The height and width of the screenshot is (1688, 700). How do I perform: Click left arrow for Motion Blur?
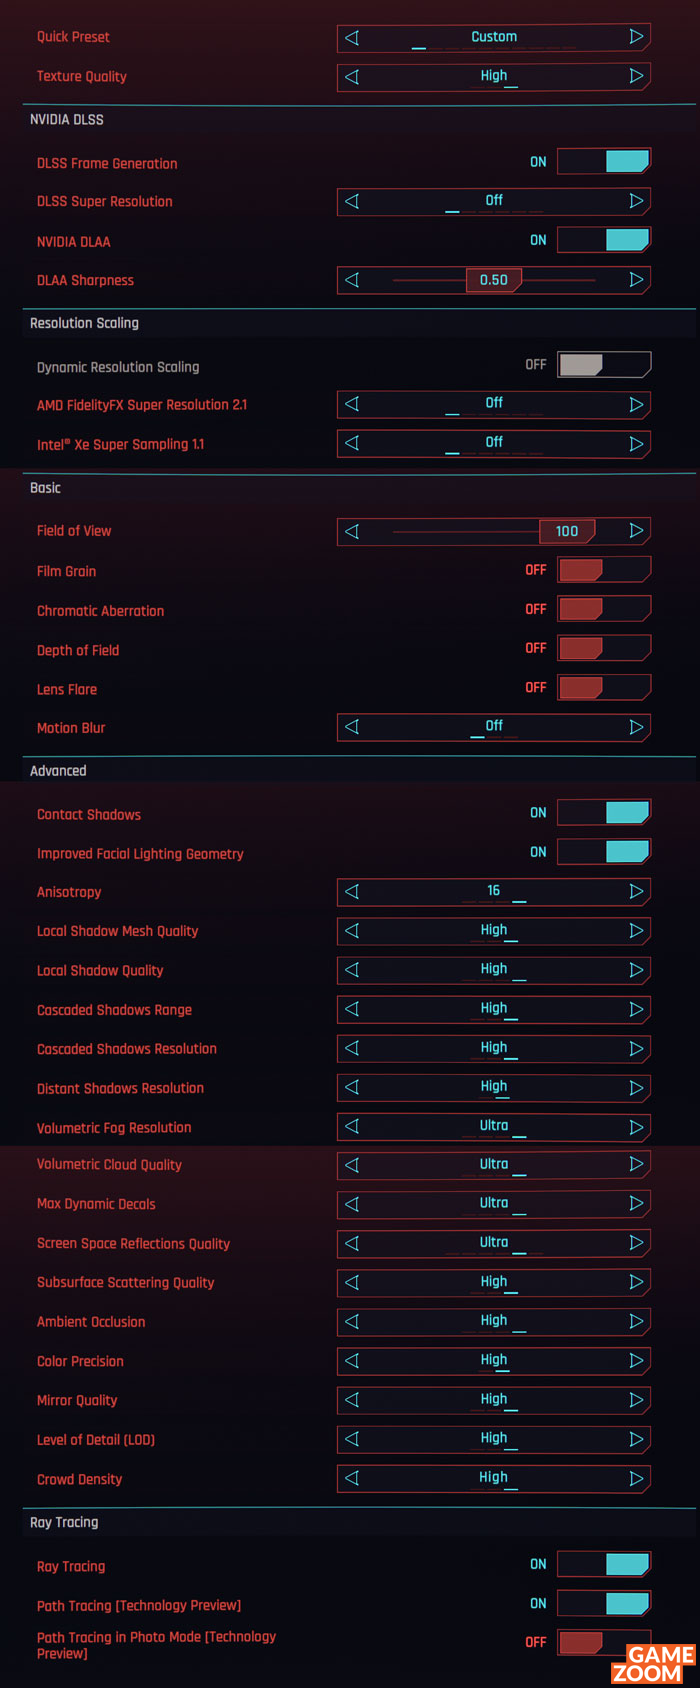click(x=352, y=727)
